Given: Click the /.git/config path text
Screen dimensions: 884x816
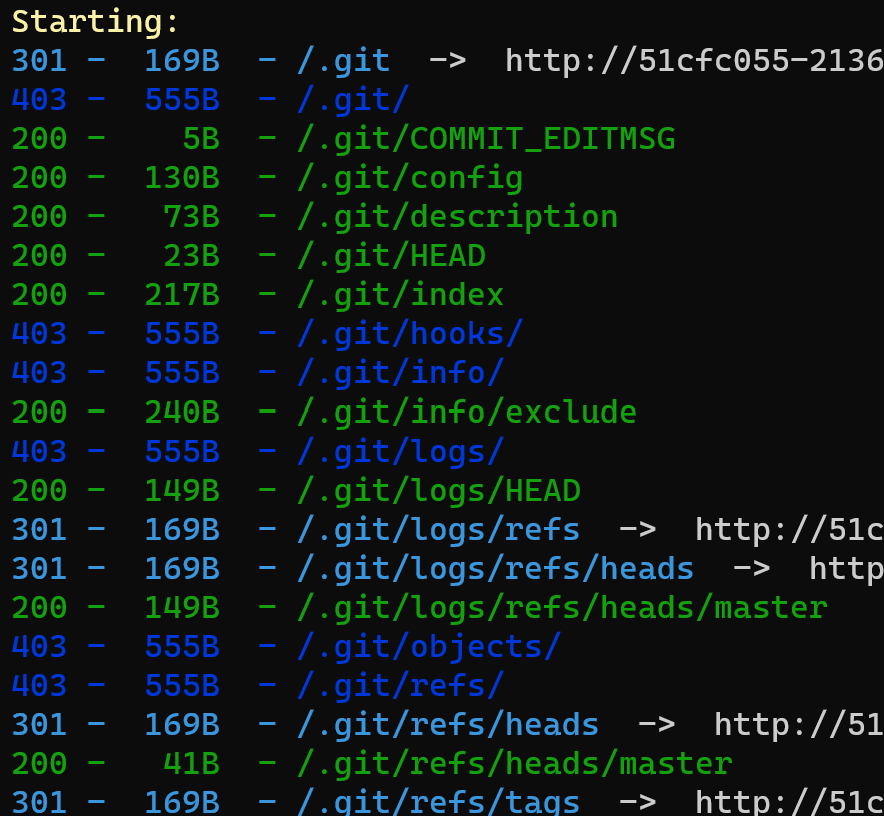Looking at the screenshot, I should click(x=410, y=178).
